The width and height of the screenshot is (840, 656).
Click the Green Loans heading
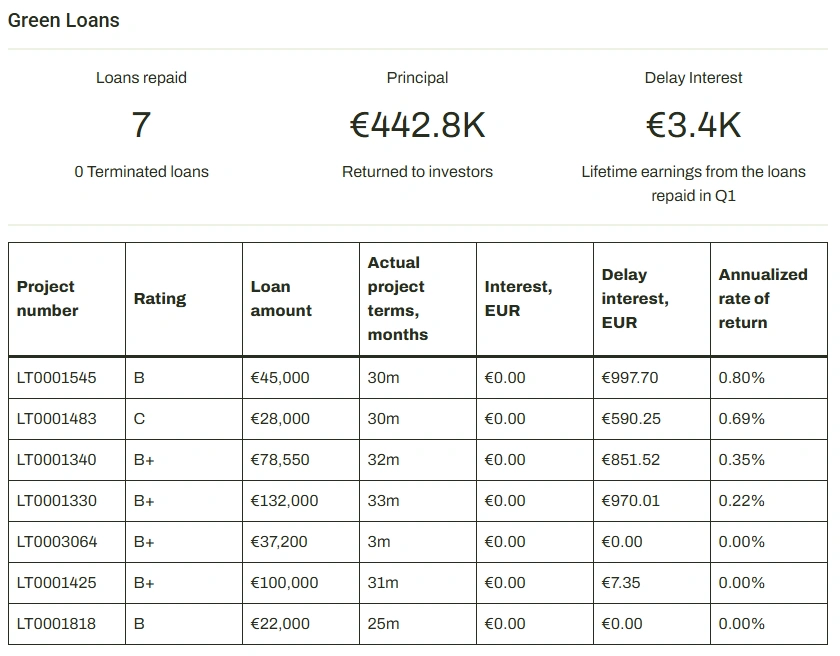pyautogui.click(x=64, y=20)
